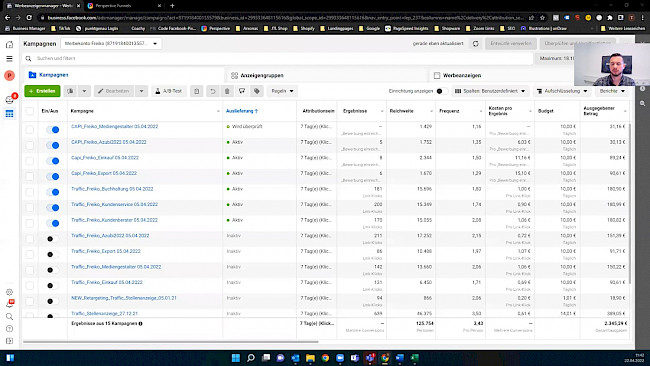Select the campaigns table grid icon in sidebar

pos(9,114)
